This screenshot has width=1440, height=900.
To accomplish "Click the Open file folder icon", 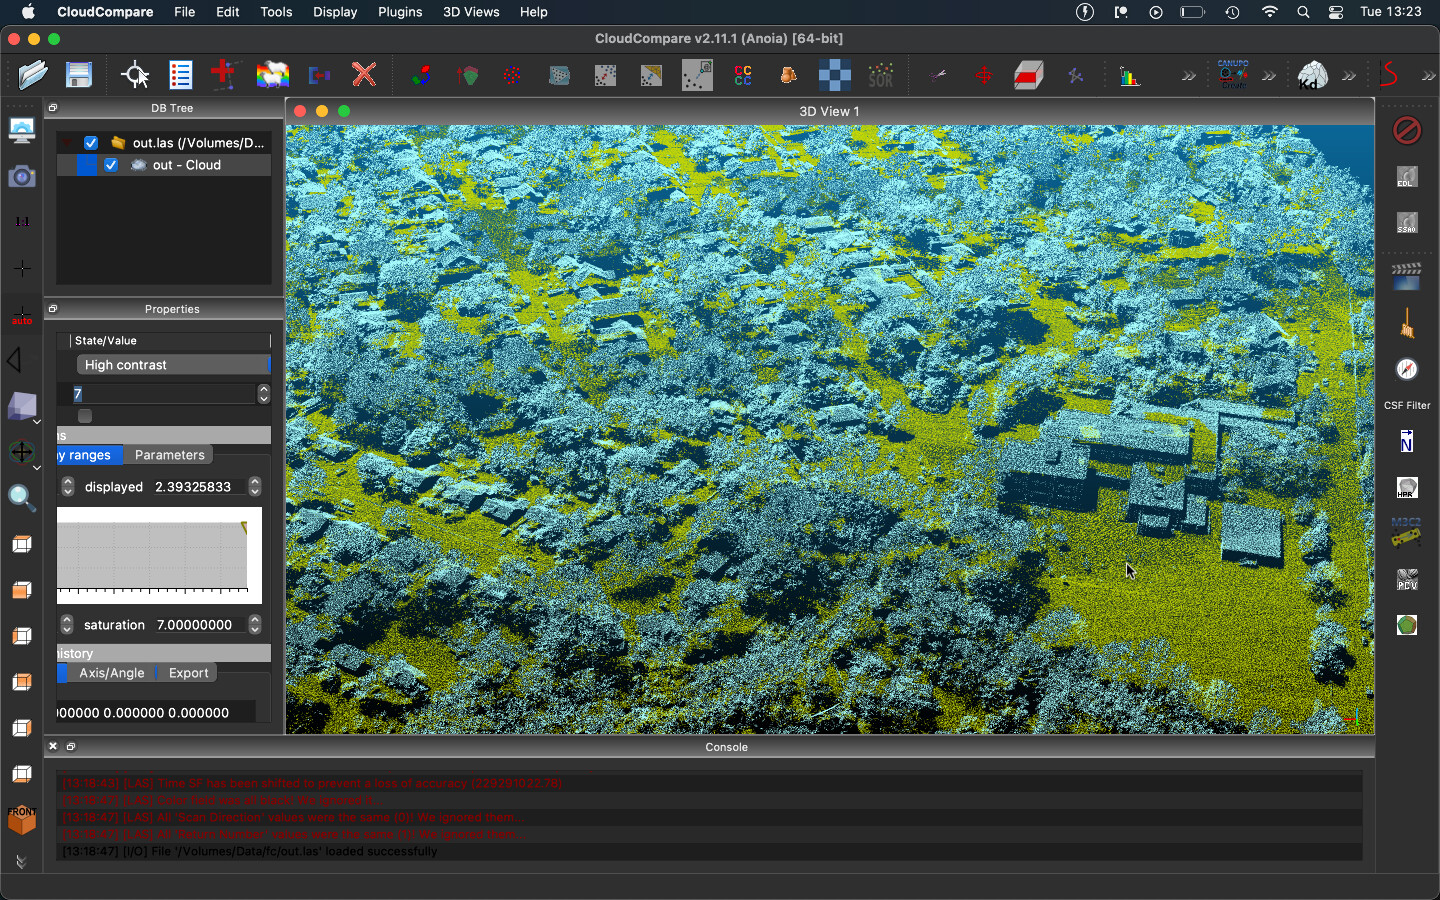I will (32, 75).
